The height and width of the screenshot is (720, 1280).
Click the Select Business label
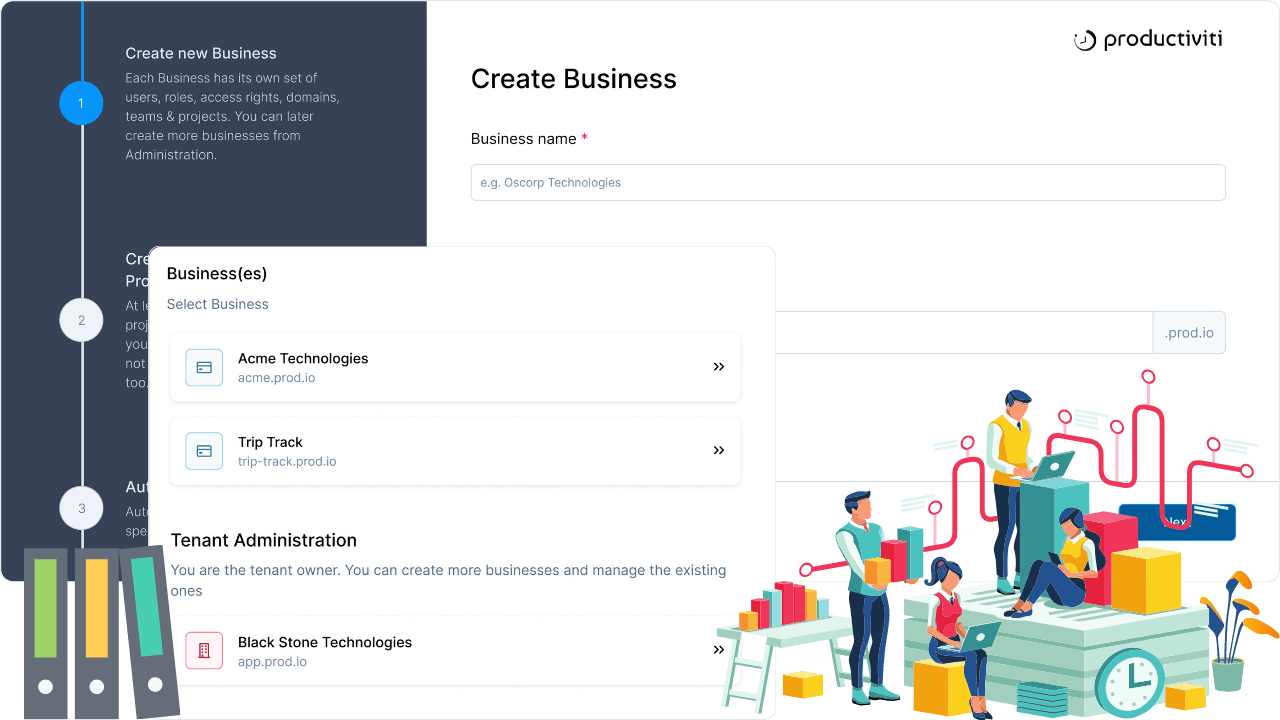(x=218, y=304)
